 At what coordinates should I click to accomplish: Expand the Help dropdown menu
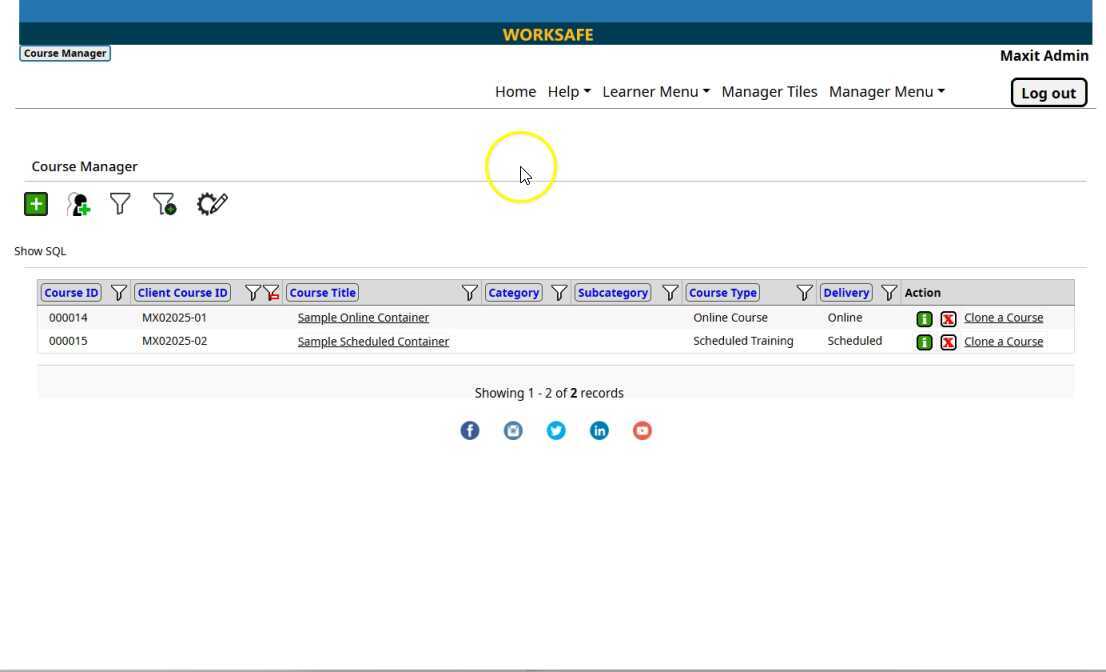569,92
